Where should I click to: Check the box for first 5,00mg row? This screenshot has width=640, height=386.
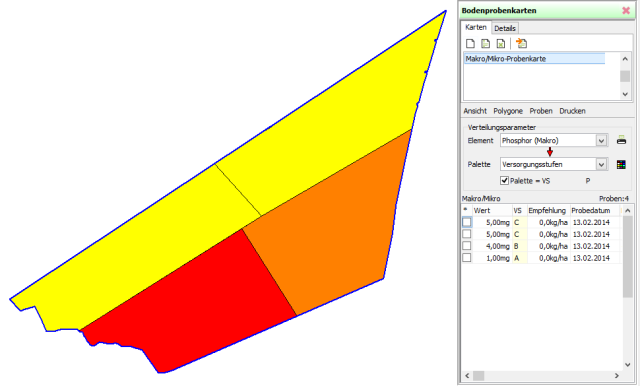coord(467,222)
